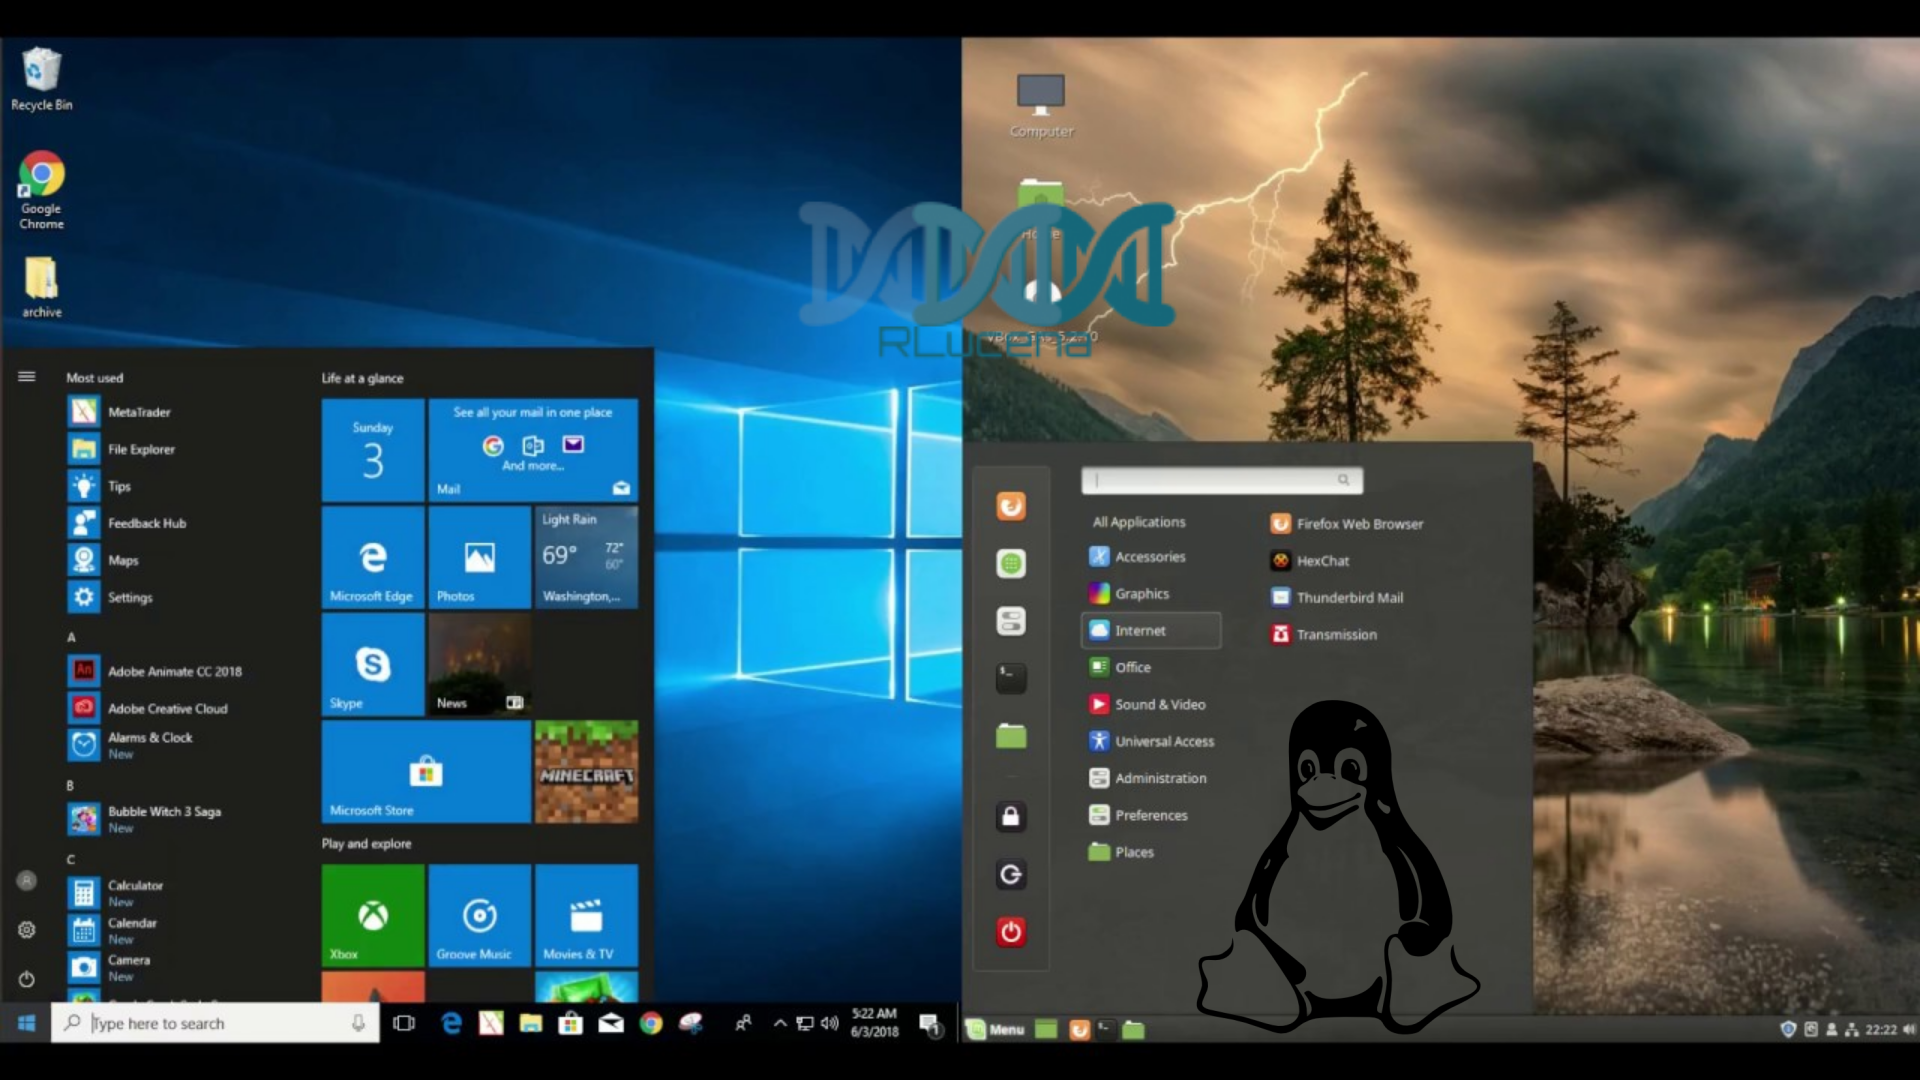Select Universal Access category
Screen dimensions: 1920x1080
click(x=1151, y=741)
